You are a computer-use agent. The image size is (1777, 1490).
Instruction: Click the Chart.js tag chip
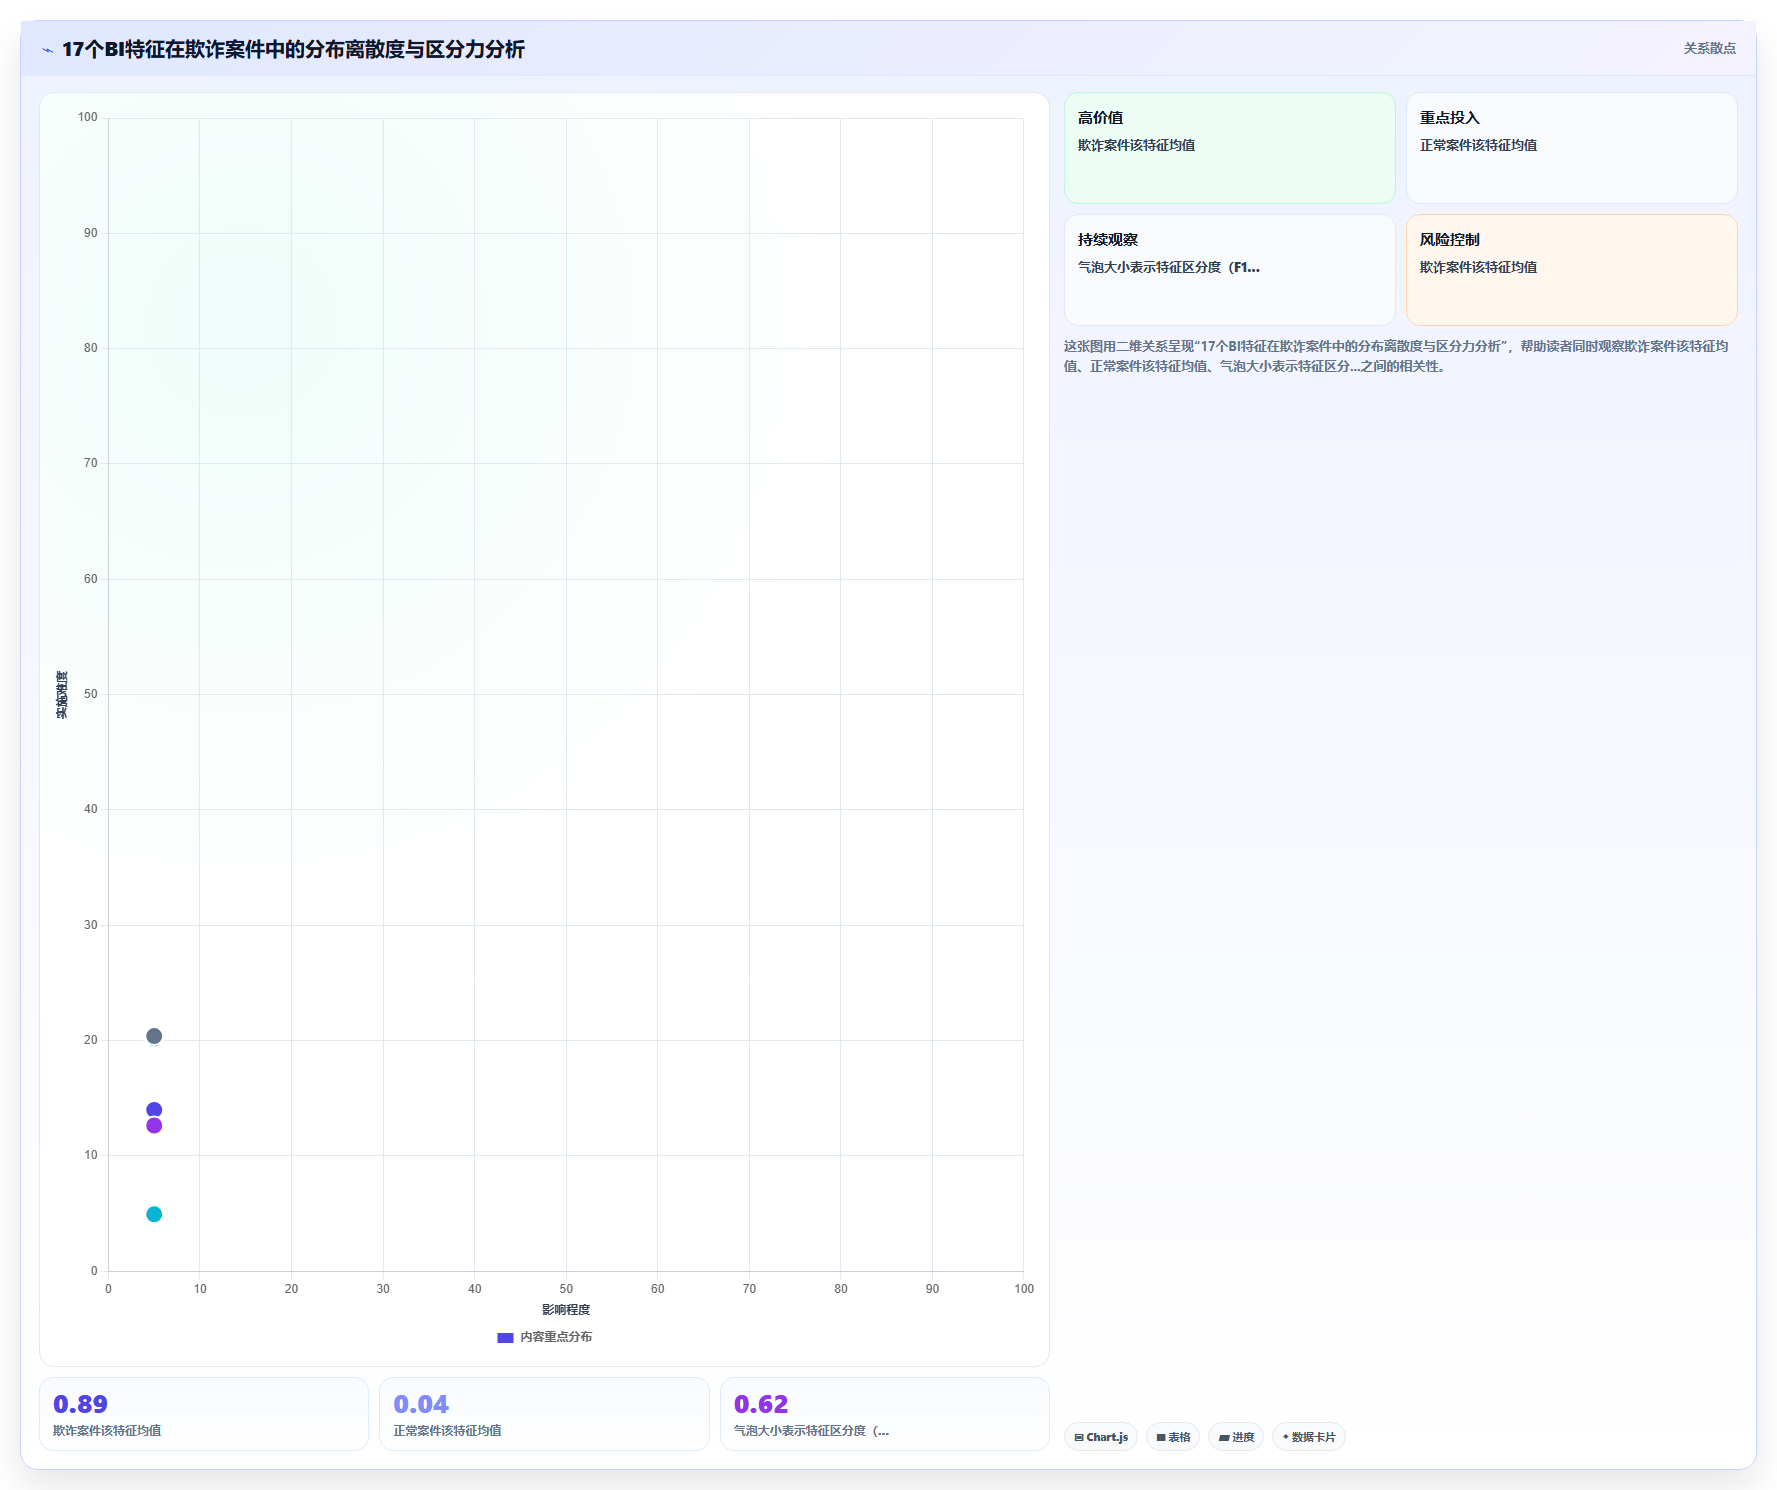(1101, 1437)
